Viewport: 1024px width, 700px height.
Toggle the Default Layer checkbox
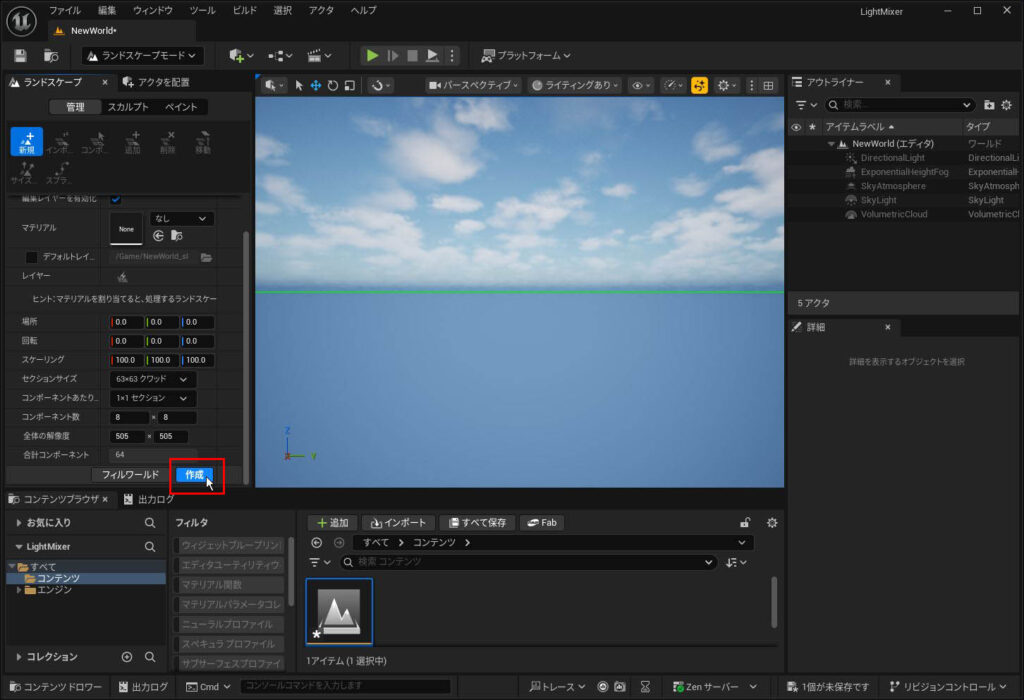(x=31, y=257)
